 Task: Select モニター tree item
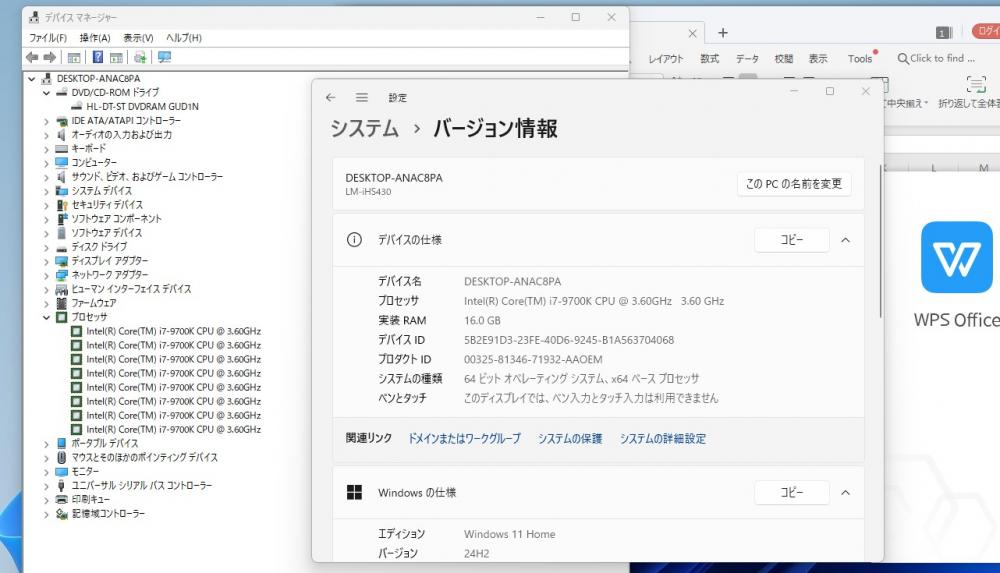coord(85,472)
